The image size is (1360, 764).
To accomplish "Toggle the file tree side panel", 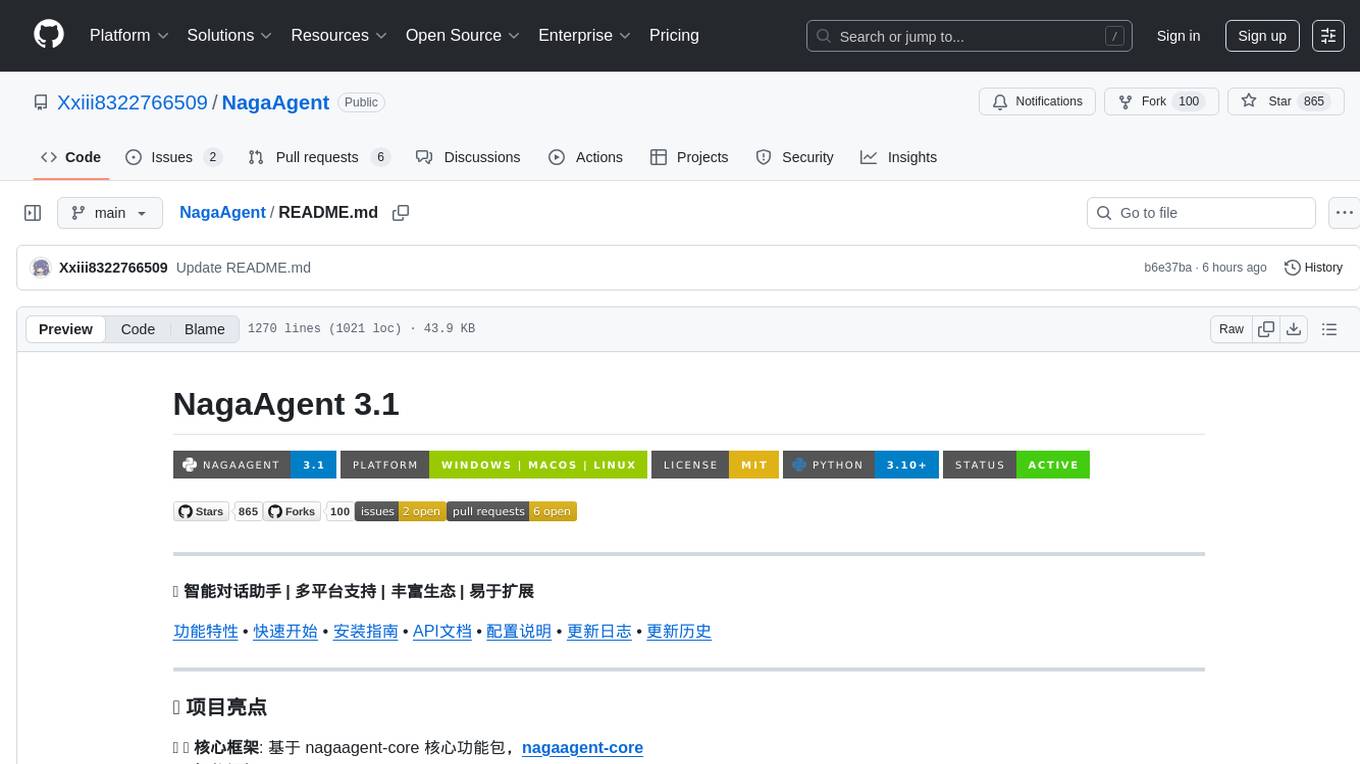I will [x=33, y=213].
